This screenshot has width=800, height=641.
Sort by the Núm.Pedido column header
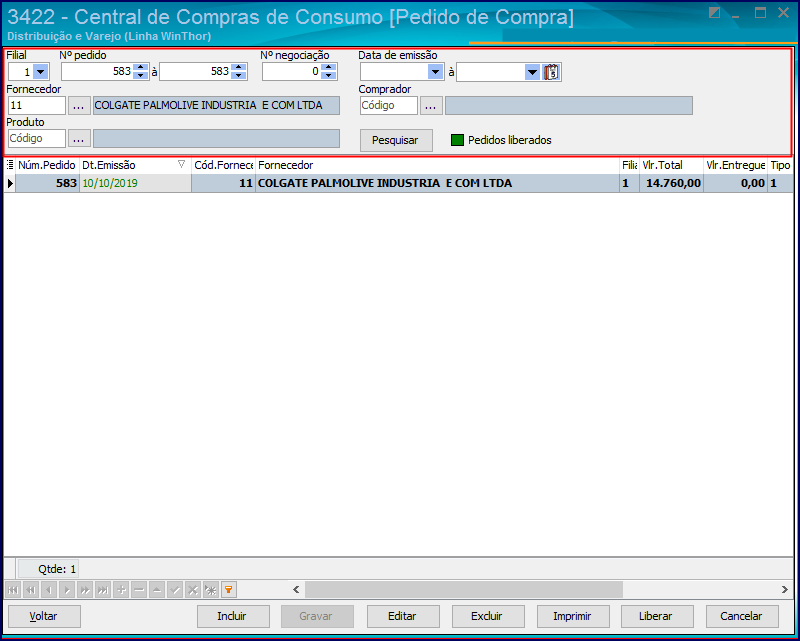[47, 165]
